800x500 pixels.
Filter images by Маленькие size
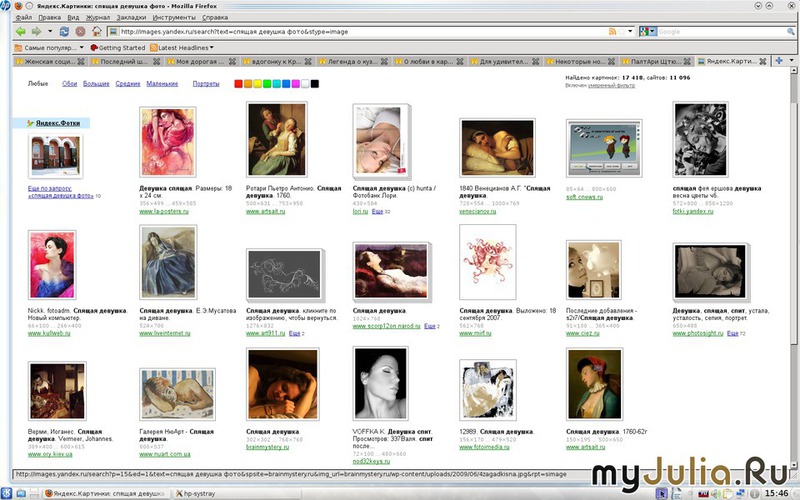[x=162, y=84]
